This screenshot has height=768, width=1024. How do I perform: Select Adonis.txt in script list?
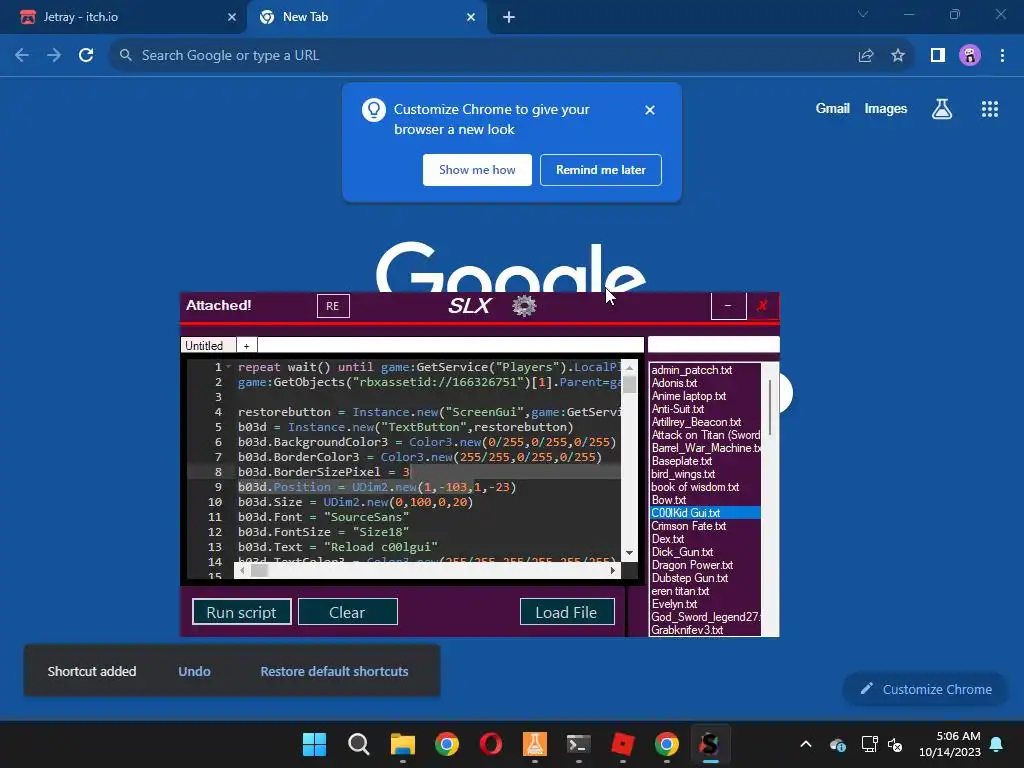(x=675, y=383)
